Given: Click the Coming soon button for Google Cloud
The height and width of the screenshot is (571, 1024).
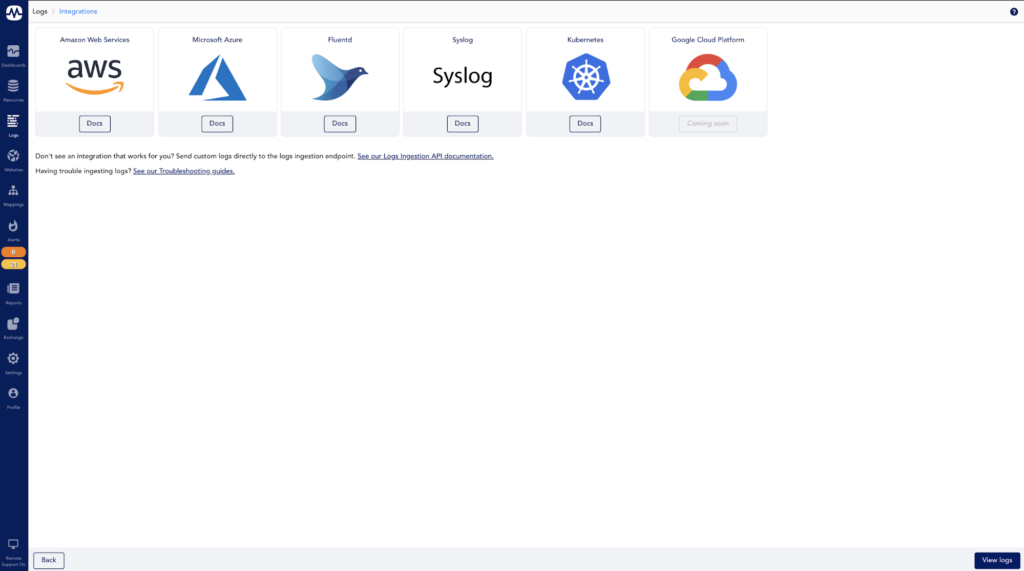Looking at the screenshot, I should [x=708, y=123].
